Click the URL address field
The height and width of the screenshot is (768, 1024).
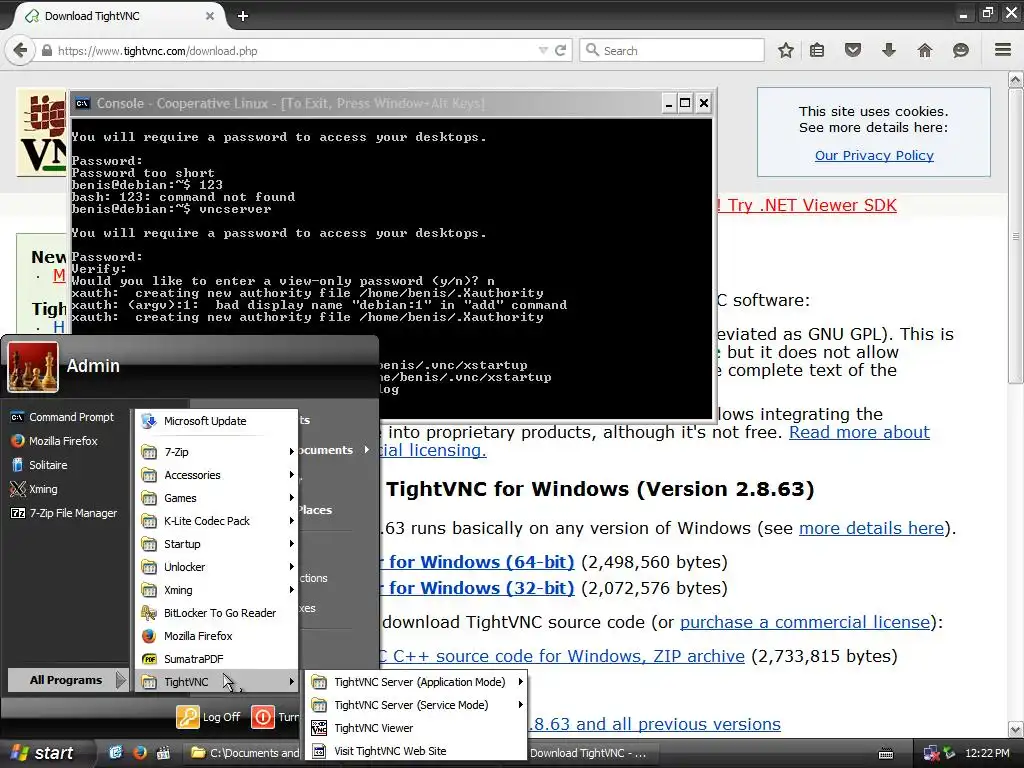pos(294,50)
